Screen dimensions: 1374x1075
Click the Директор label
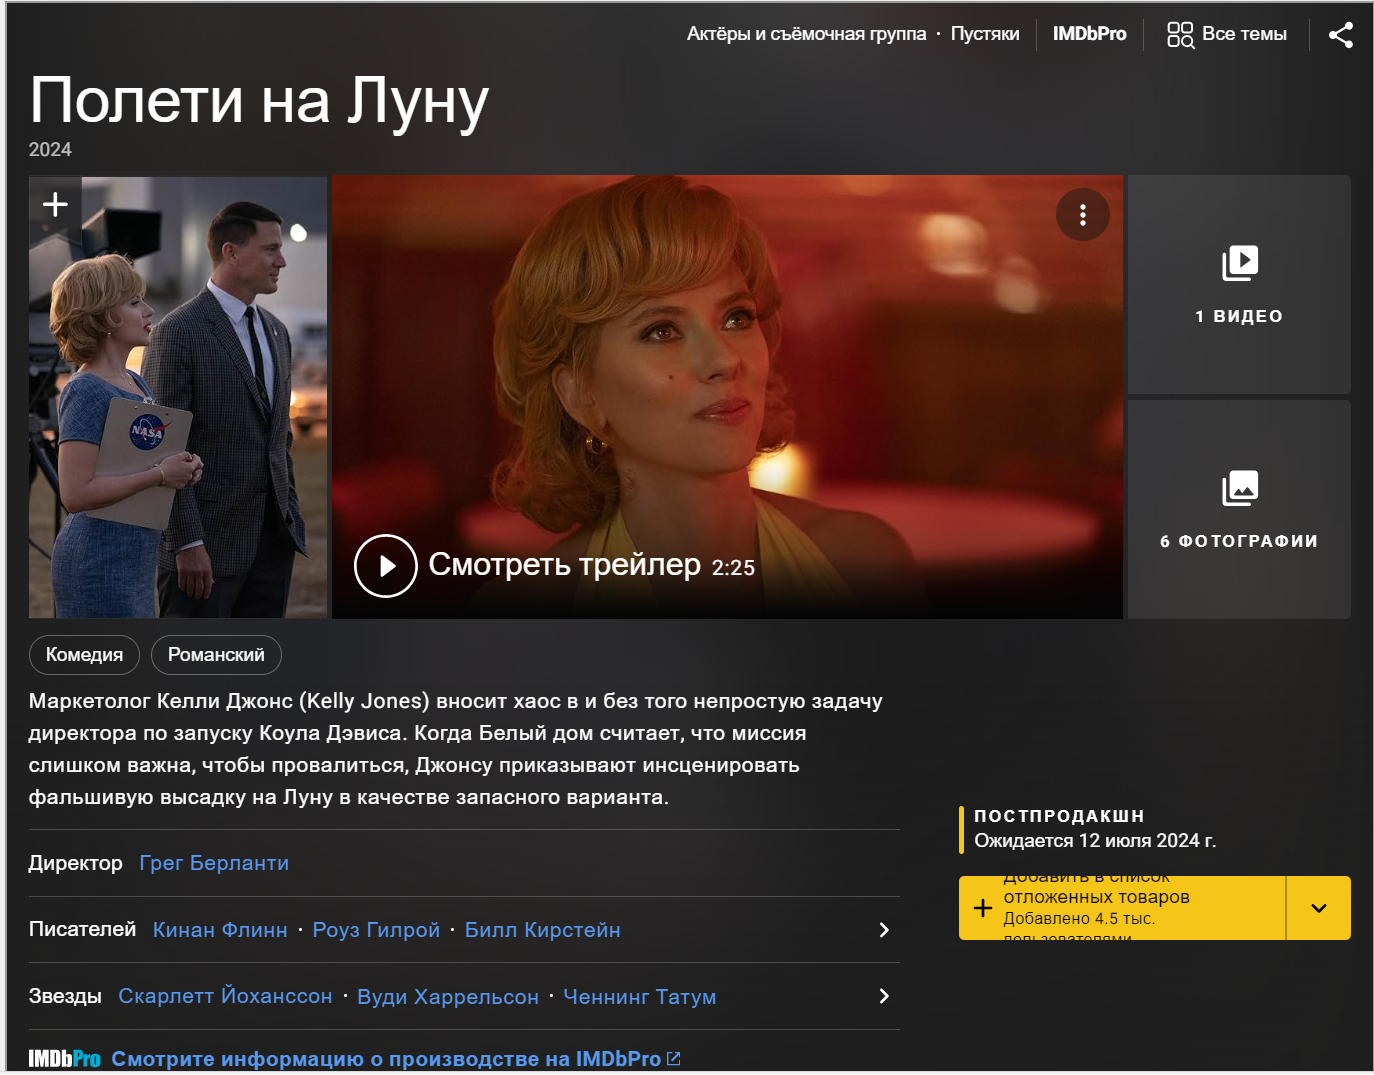point(75,863)
